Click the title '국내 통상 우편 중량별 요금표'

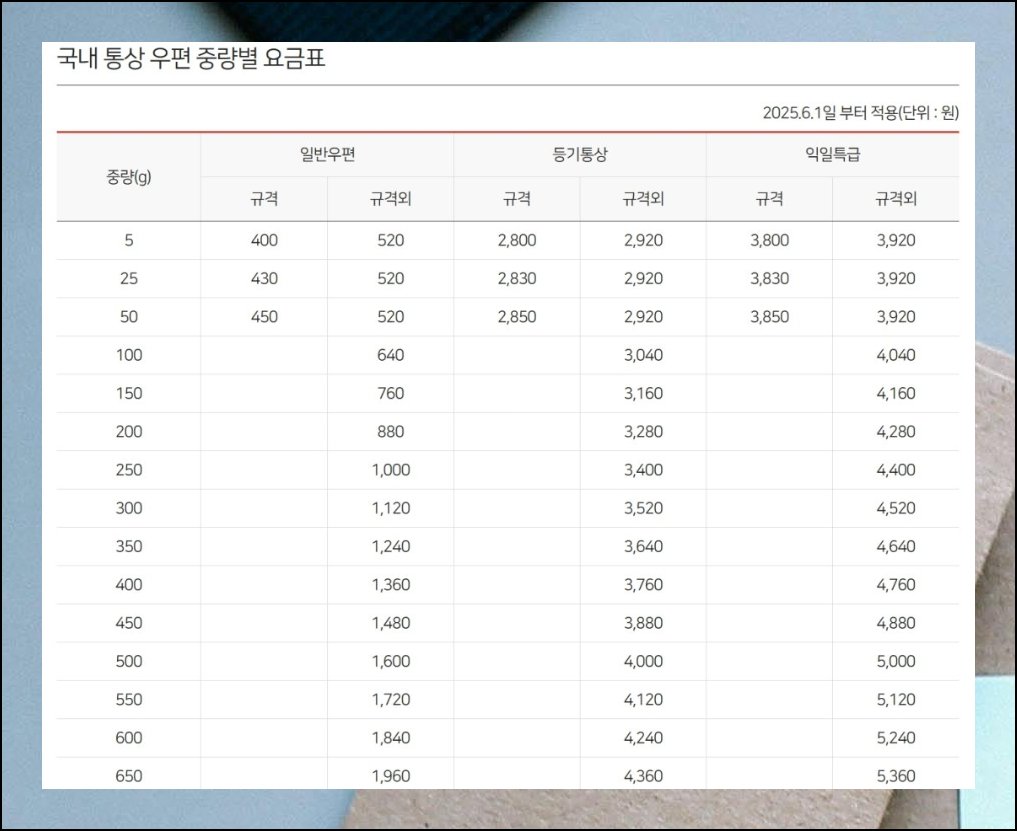[191, 58]
